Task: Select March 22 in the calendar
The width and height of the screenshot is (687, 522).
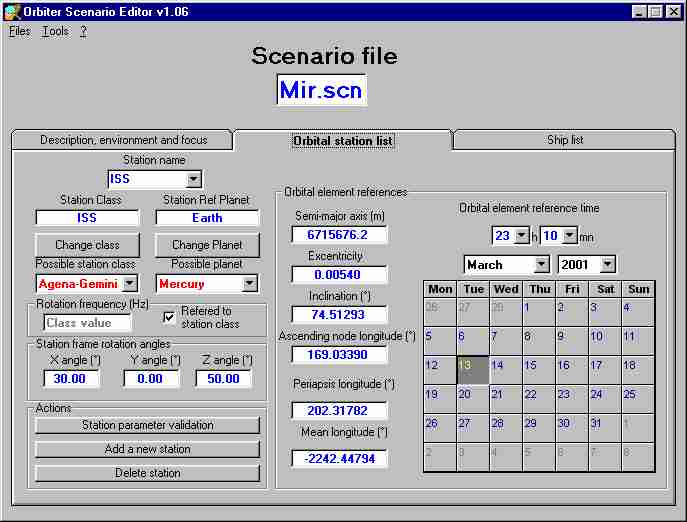Action: [x=538, y=399]
